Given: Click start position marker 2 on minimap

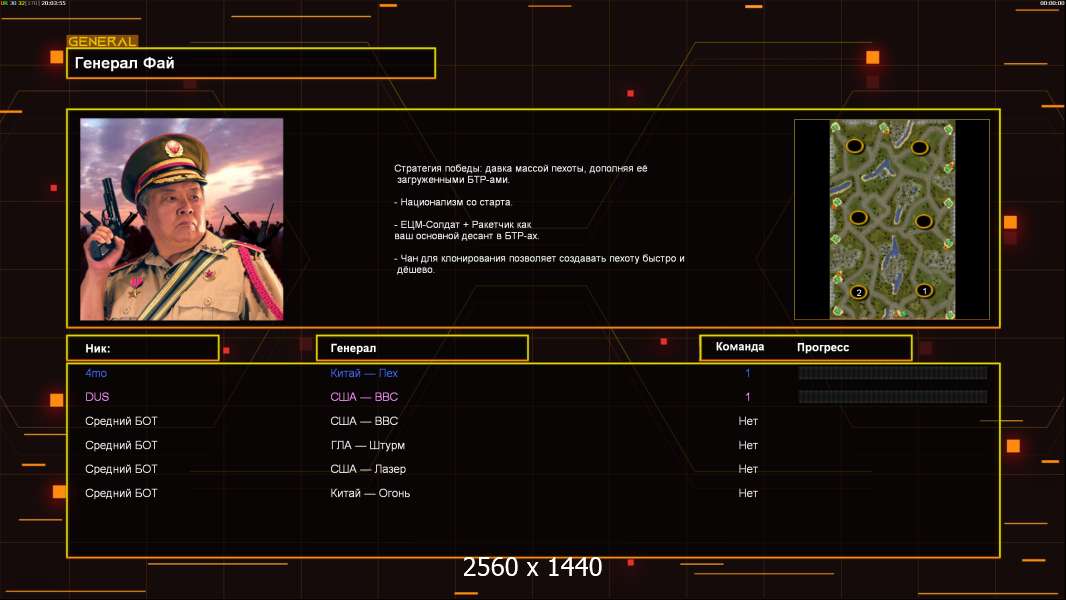Looking at the screenshot, I should coord(859,292).
